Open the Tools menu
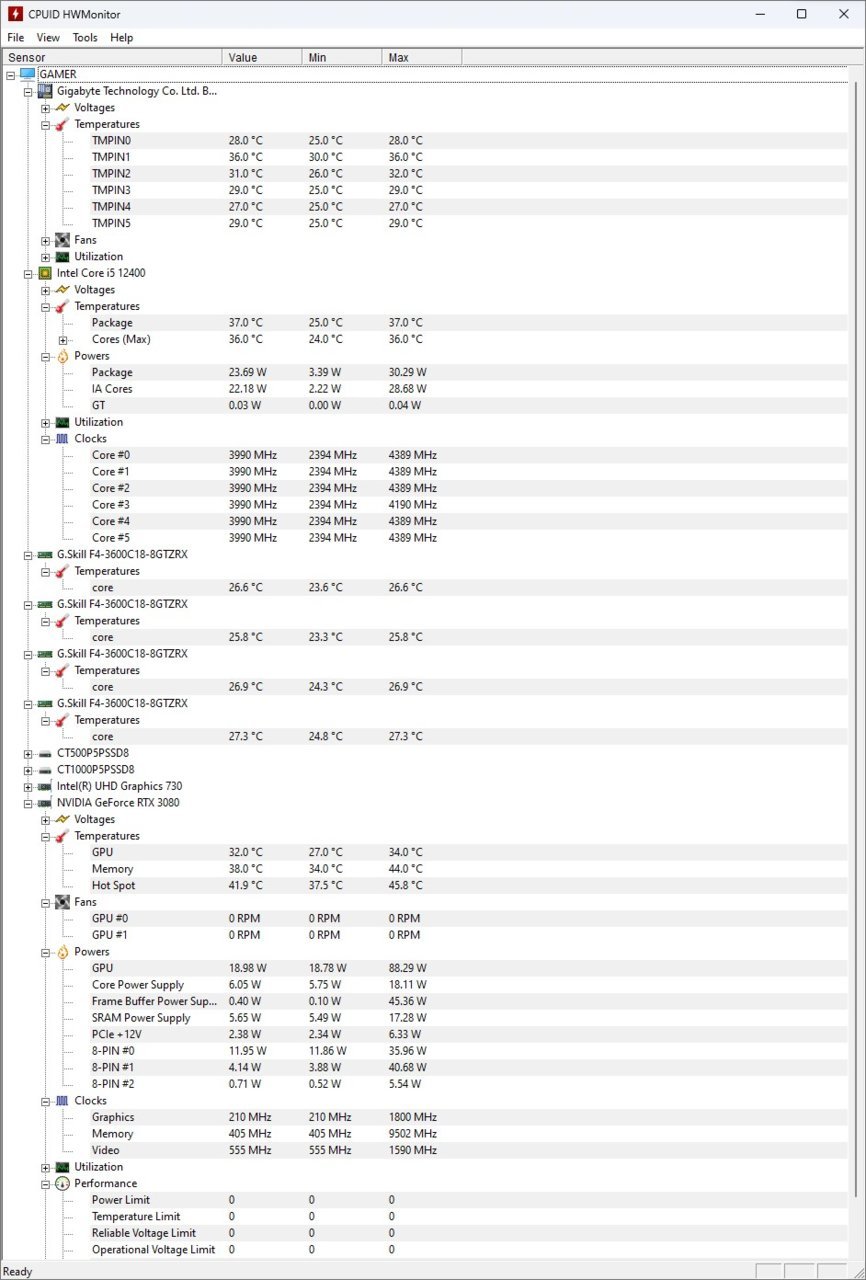This screenshot has width=866, height=1280. 85,37
